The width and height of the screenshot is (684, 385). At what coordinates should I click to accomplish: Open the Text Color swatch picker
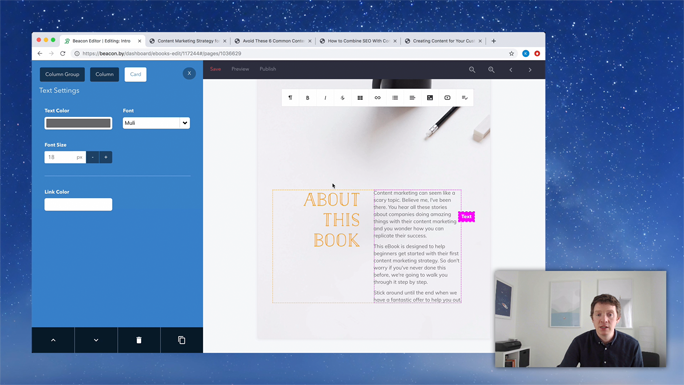[78, 123]
